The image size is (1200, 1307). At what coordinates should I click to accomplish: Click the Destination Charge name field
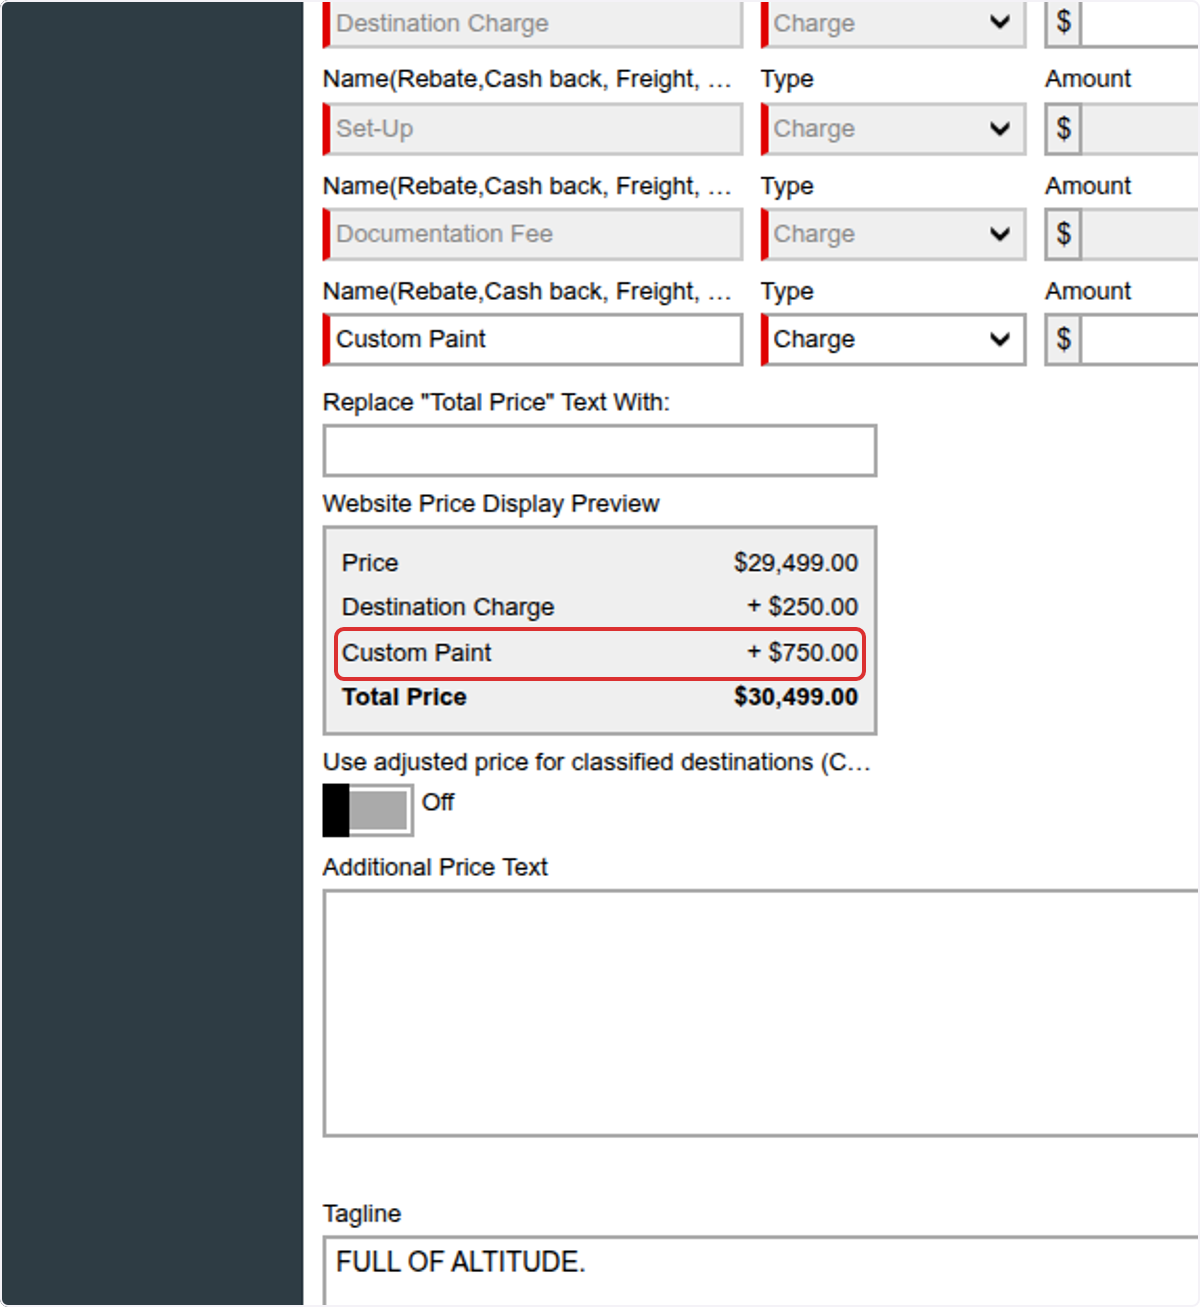[533, 23]
